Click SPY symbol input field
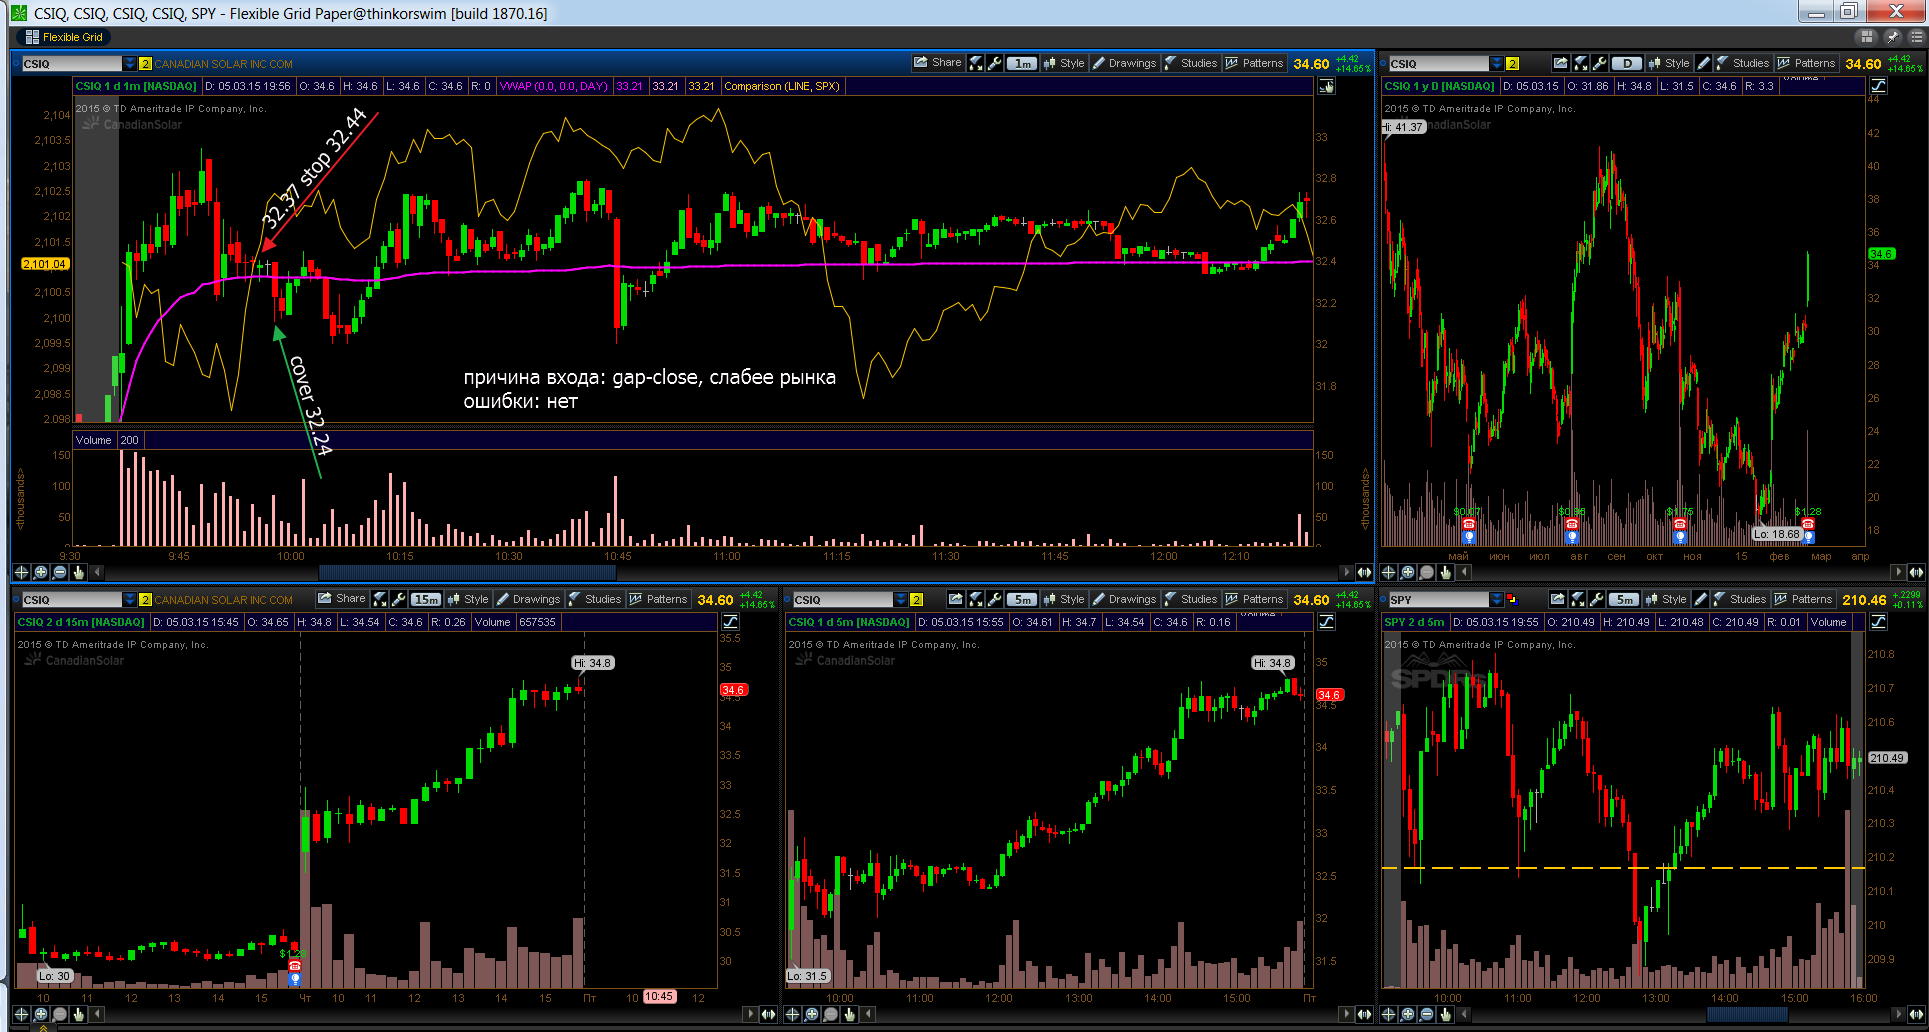Screen dimensions: 1929x1032 pyautogui.click(x=1438, y=599)
